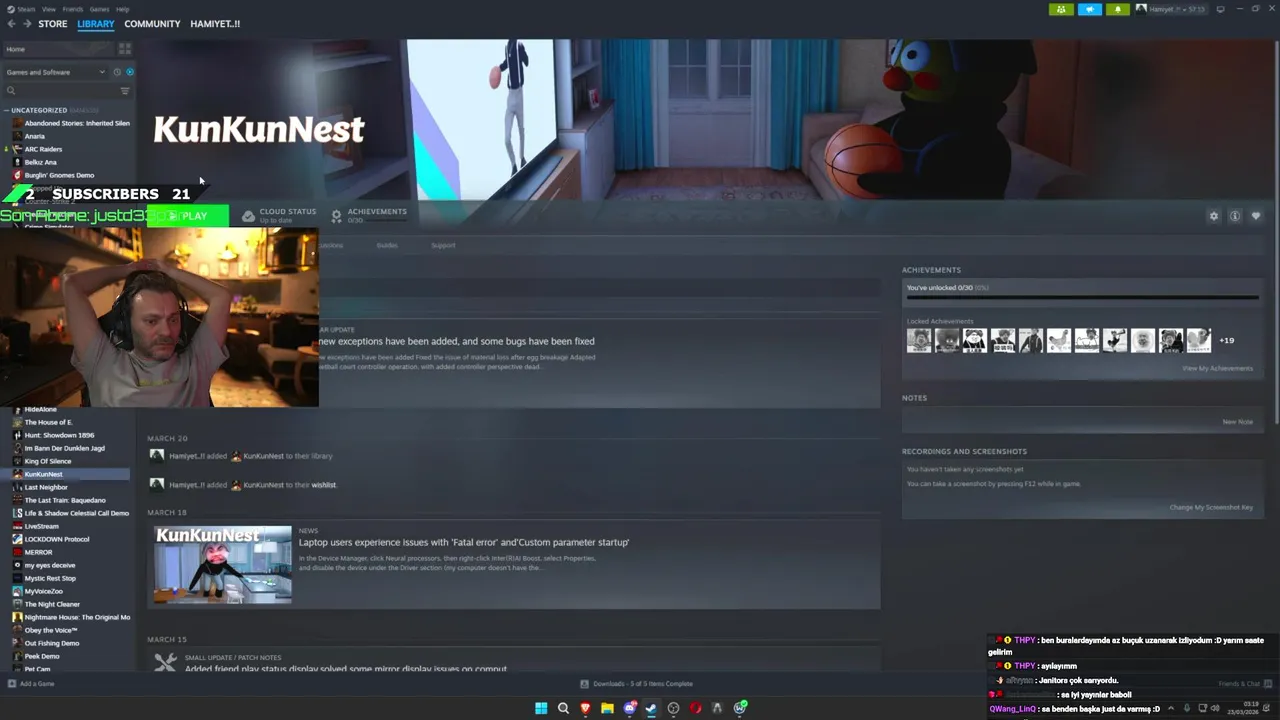The height and width of the screenshot is (720, 1280).
Task: Select The Night Cleaner
Action: pyautogui.click(x=52, y=604)
